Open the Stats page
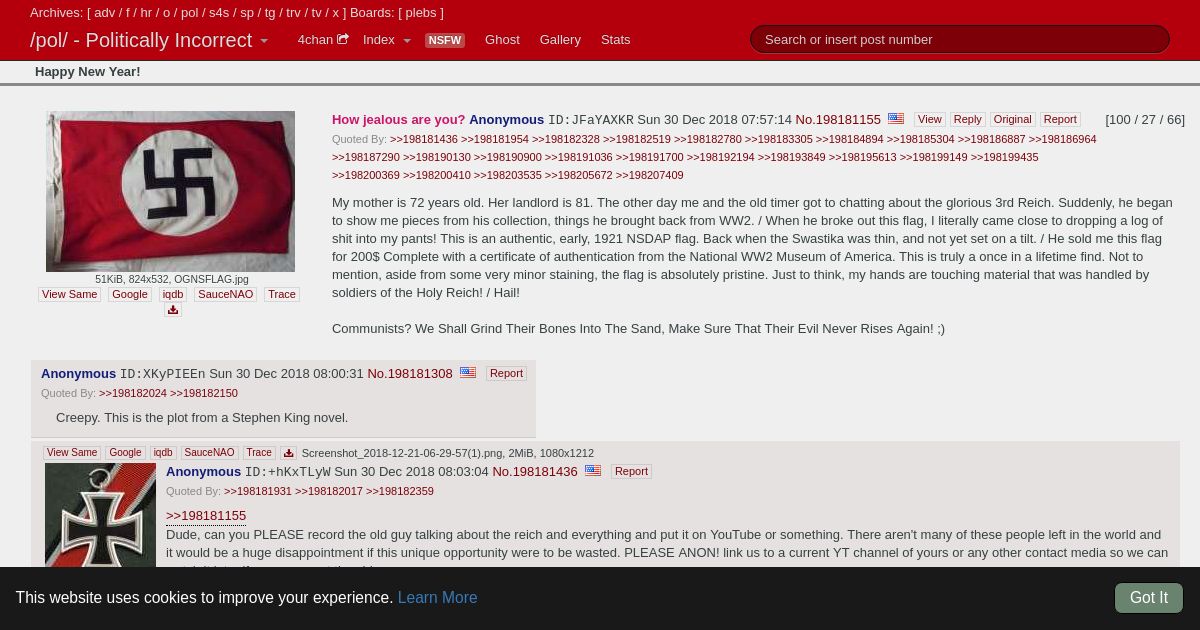1200x630 pixels. (616, 39)
